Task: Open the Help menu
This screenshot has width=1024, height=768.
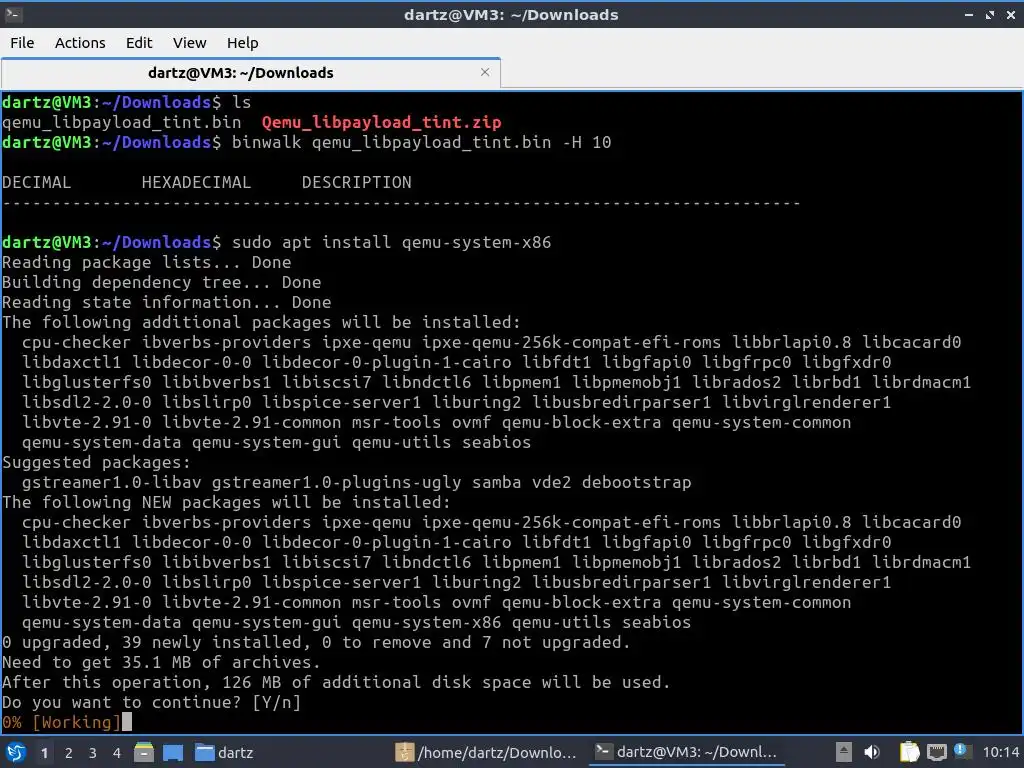Action: pyautogui.click(x=242, y=42)
